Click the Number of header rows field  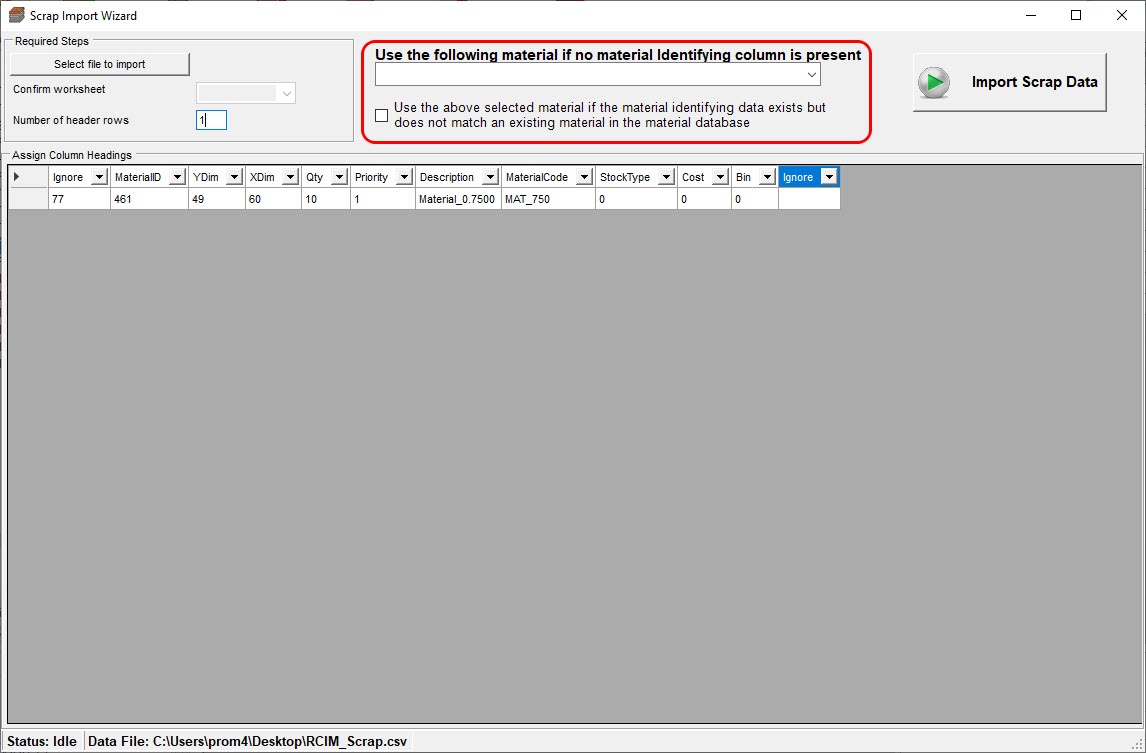tap(212, 120)
